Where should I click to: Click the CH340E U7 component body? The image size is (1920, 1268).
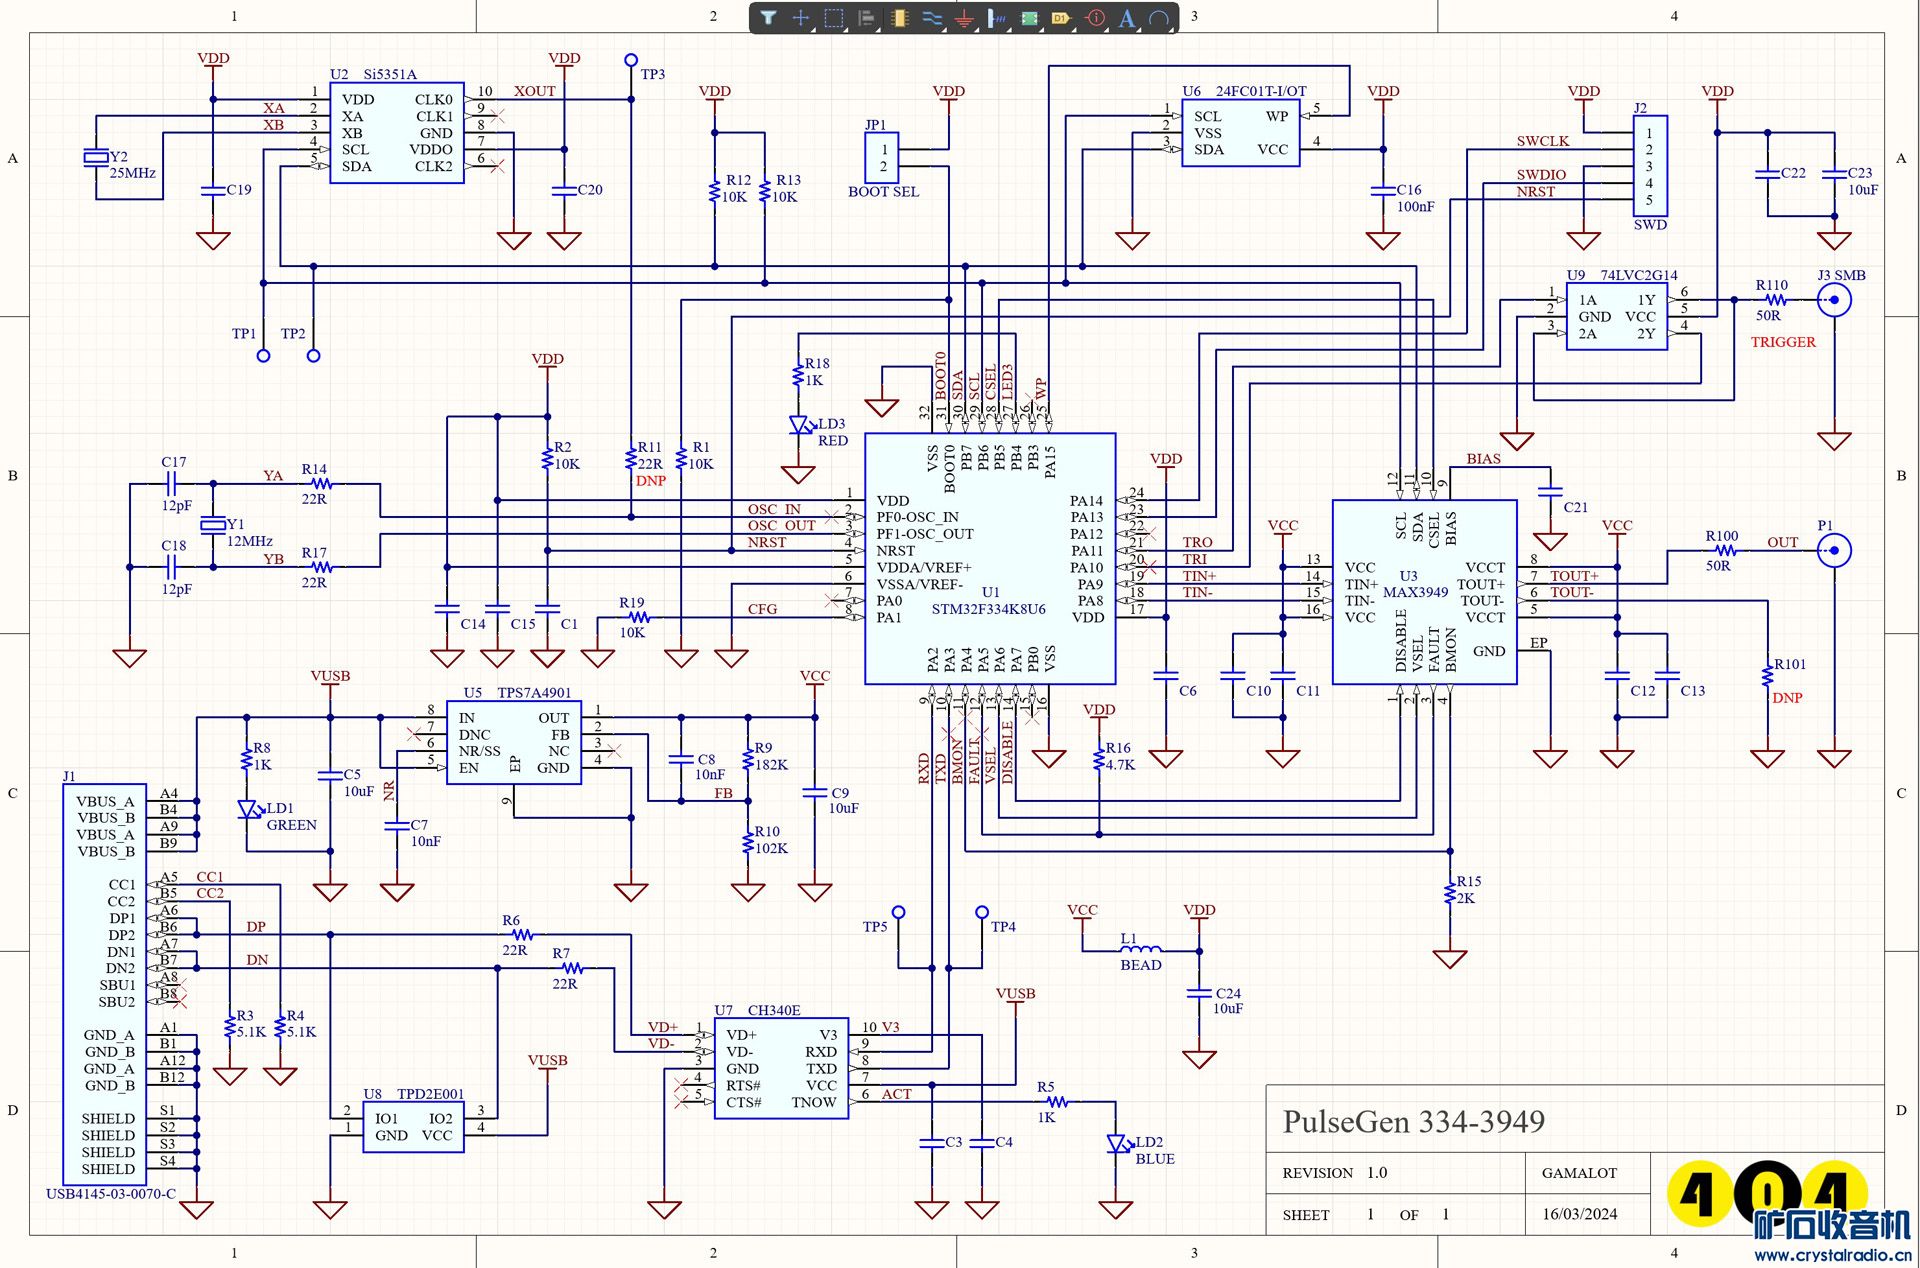781,1068
